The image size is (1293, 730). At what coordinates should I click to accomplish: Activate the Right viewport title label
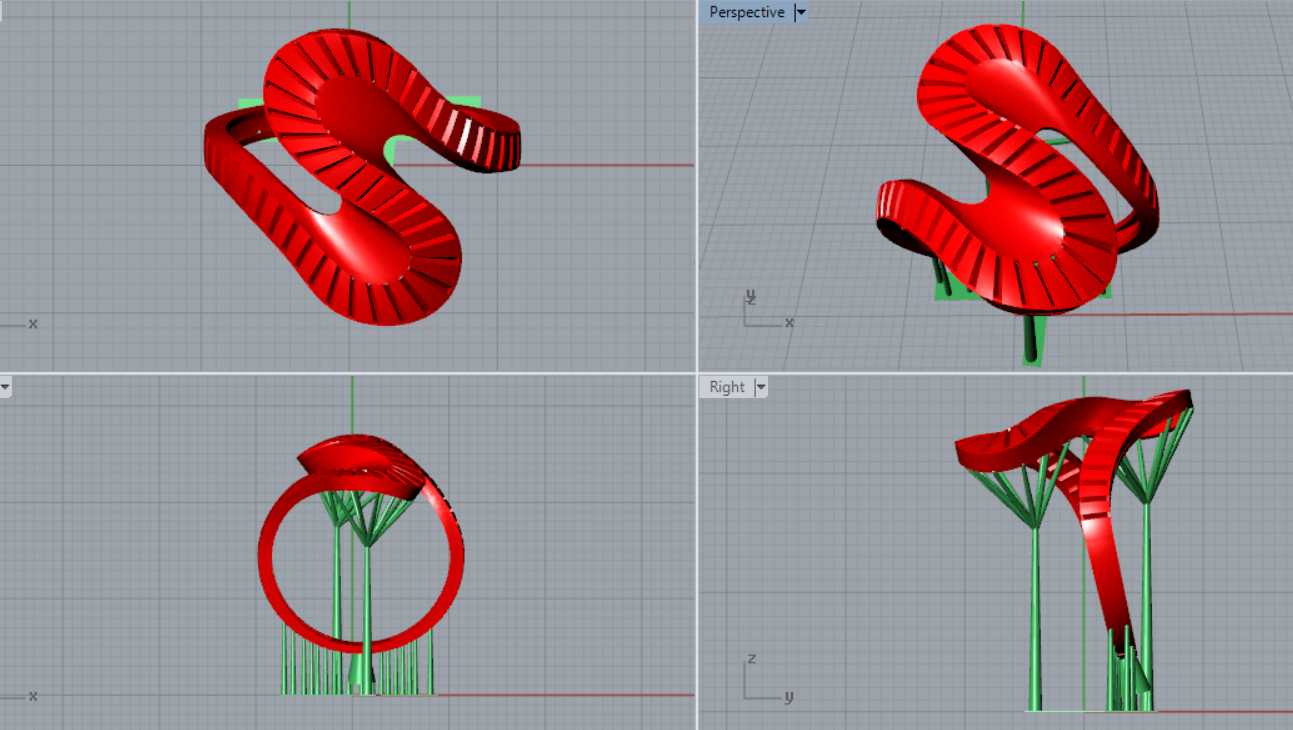coord(727,387)
